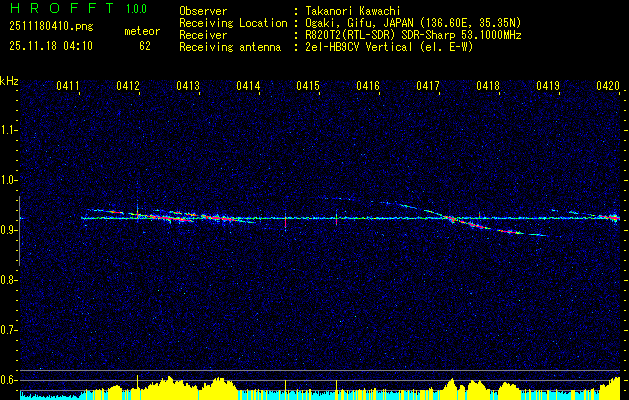Viewport: 629px width, 400px height.
Task: Click the Receiver label
Action: tap(203, 35)
